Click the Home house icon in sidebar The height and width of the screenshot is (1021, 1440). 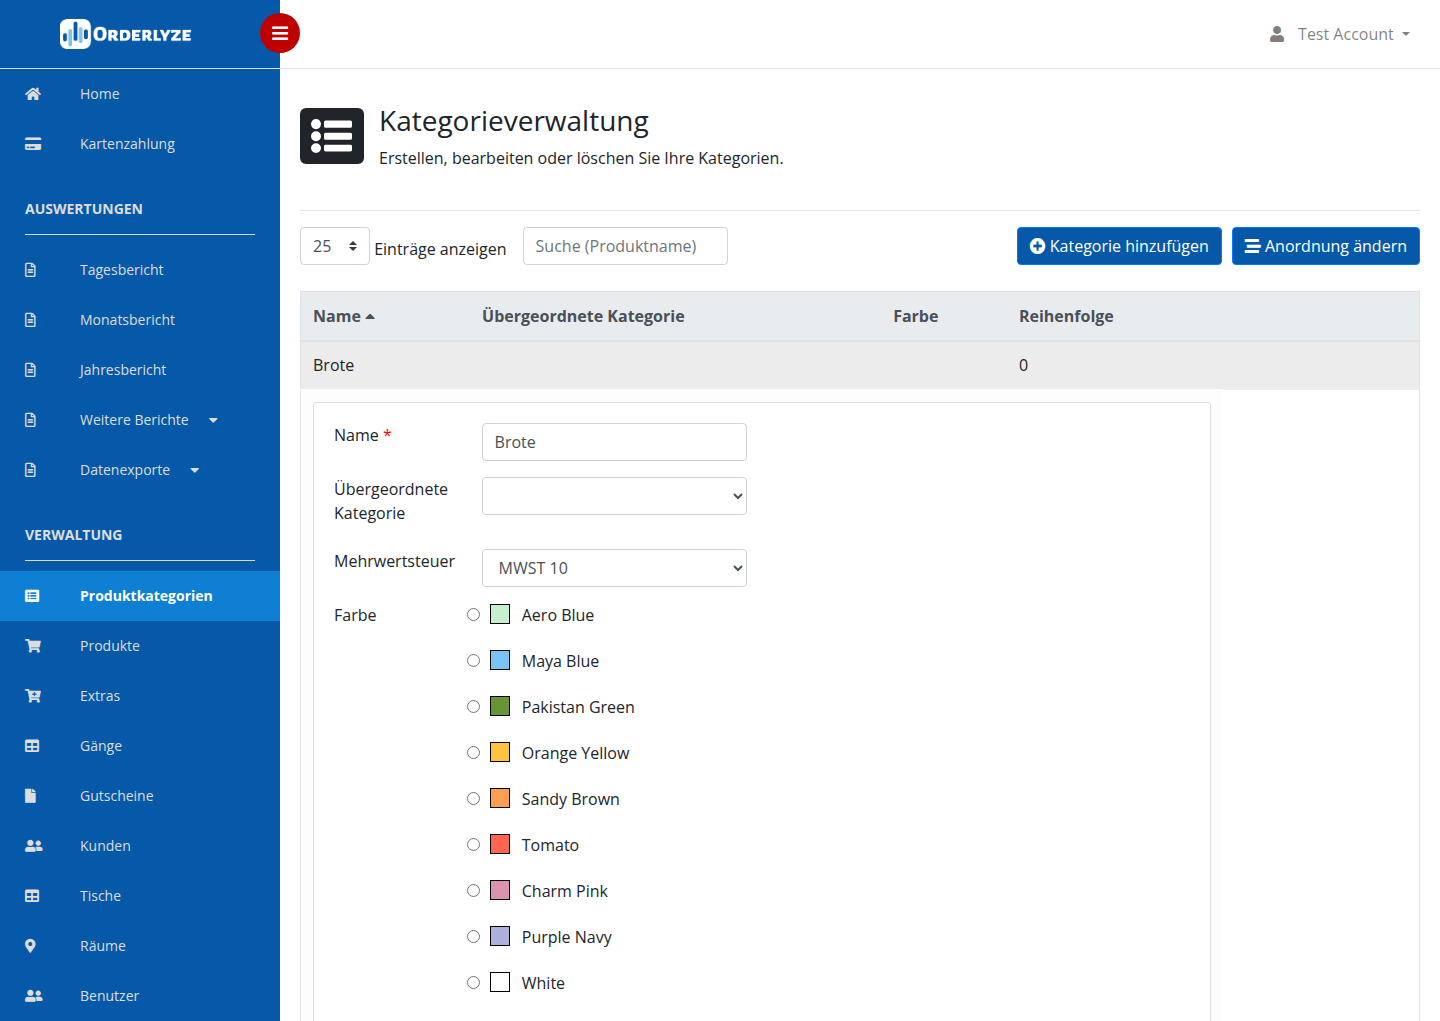[x=33, y=94]
